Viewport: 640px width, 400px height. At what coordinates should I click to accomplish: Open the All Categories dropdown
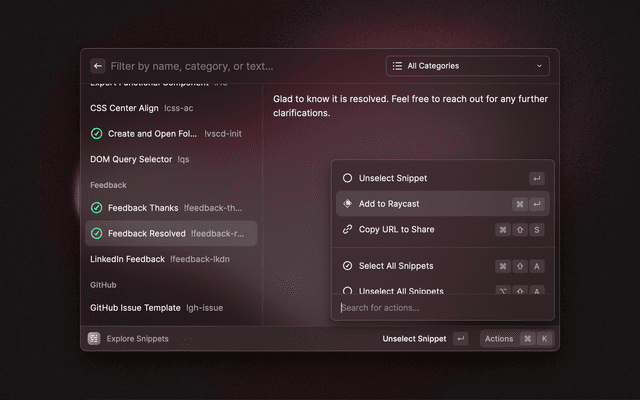467,66
